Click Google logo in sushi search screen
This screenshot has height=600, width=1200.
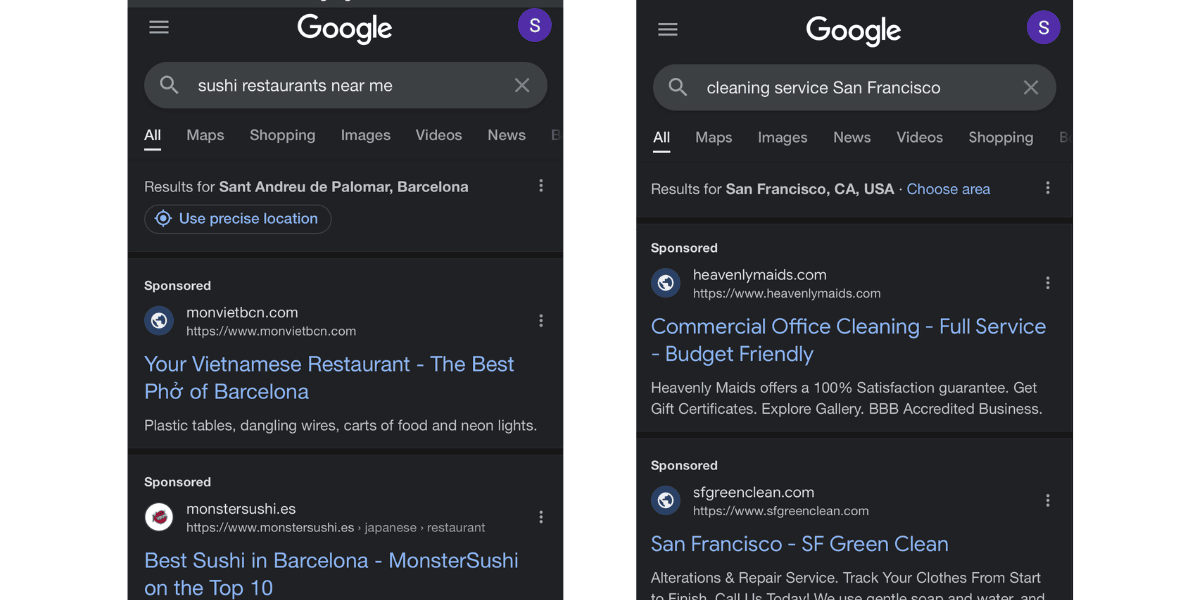345,29
